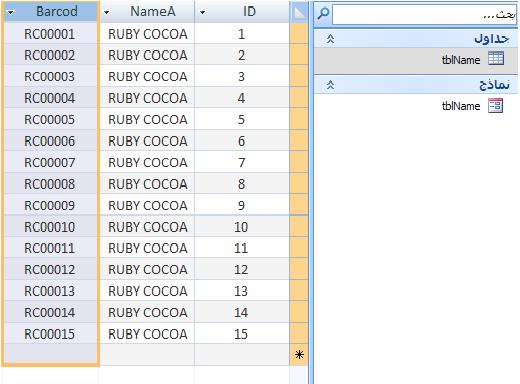Click cell RC00005
This screenshot has height=384, width=520.
click(x=50, y=119)
